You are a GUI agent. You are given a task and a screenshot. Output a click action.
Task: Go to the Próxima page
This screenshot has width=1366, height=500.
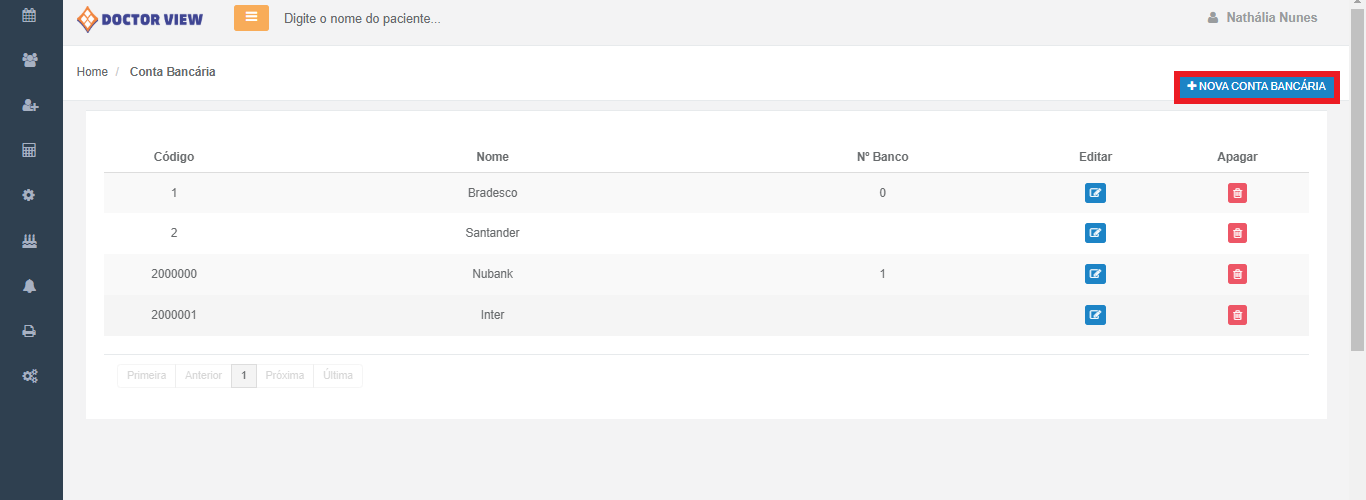click(285, 376)
